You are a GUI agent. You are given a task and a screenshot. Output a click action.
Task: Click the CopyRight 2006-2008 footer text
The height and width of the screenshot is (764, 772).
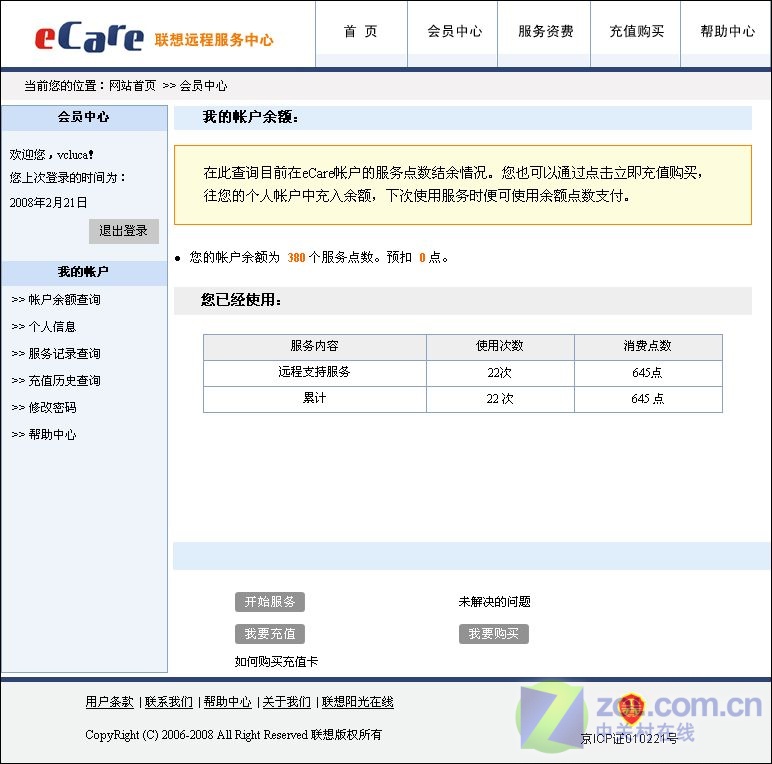coord(233,734)
